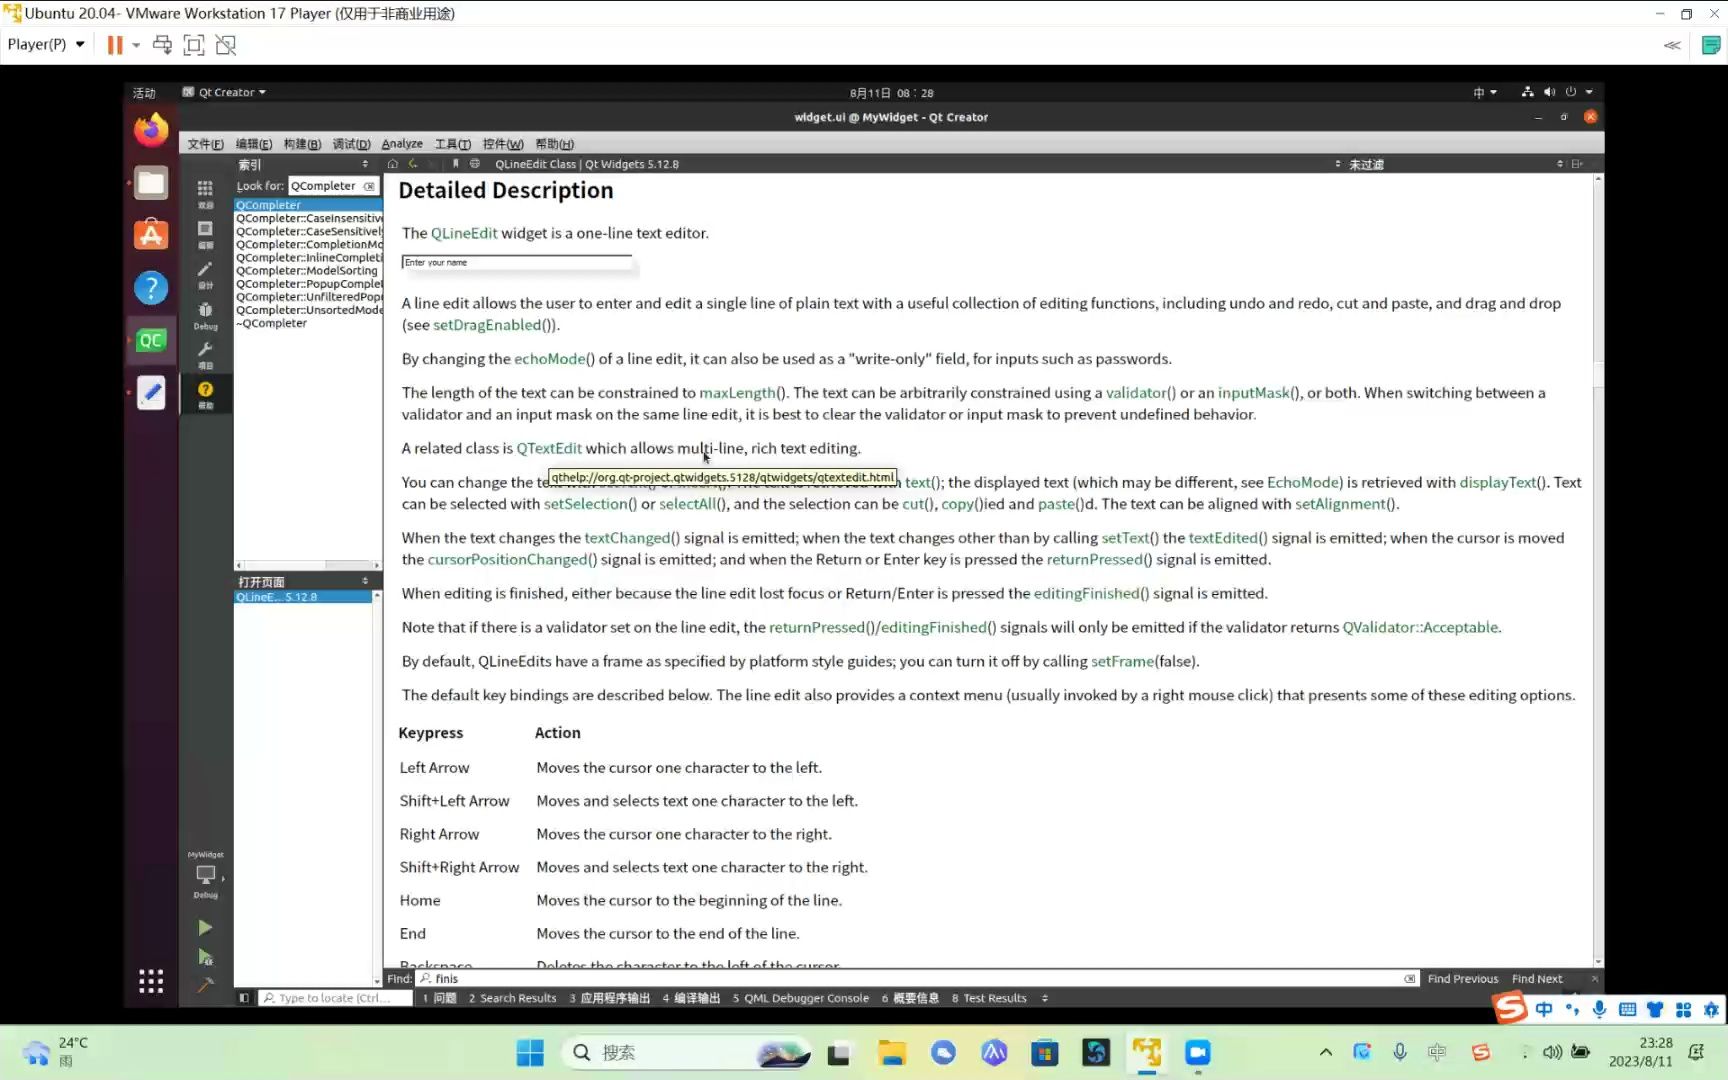
Task: Split the help view pane
Action: 1577,164
